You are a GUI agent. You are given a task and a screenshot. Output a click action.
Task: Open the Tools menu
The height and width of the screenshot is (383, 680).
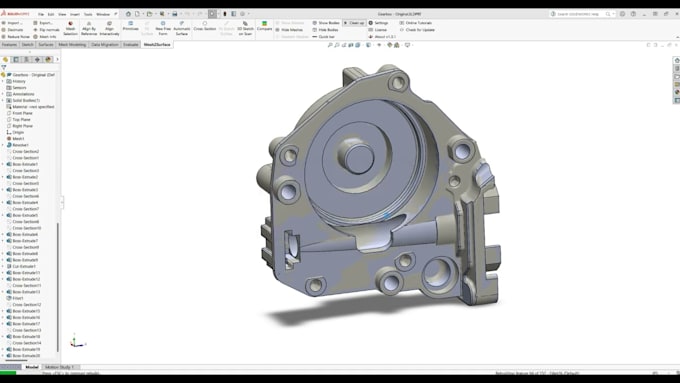pos(88,14)
